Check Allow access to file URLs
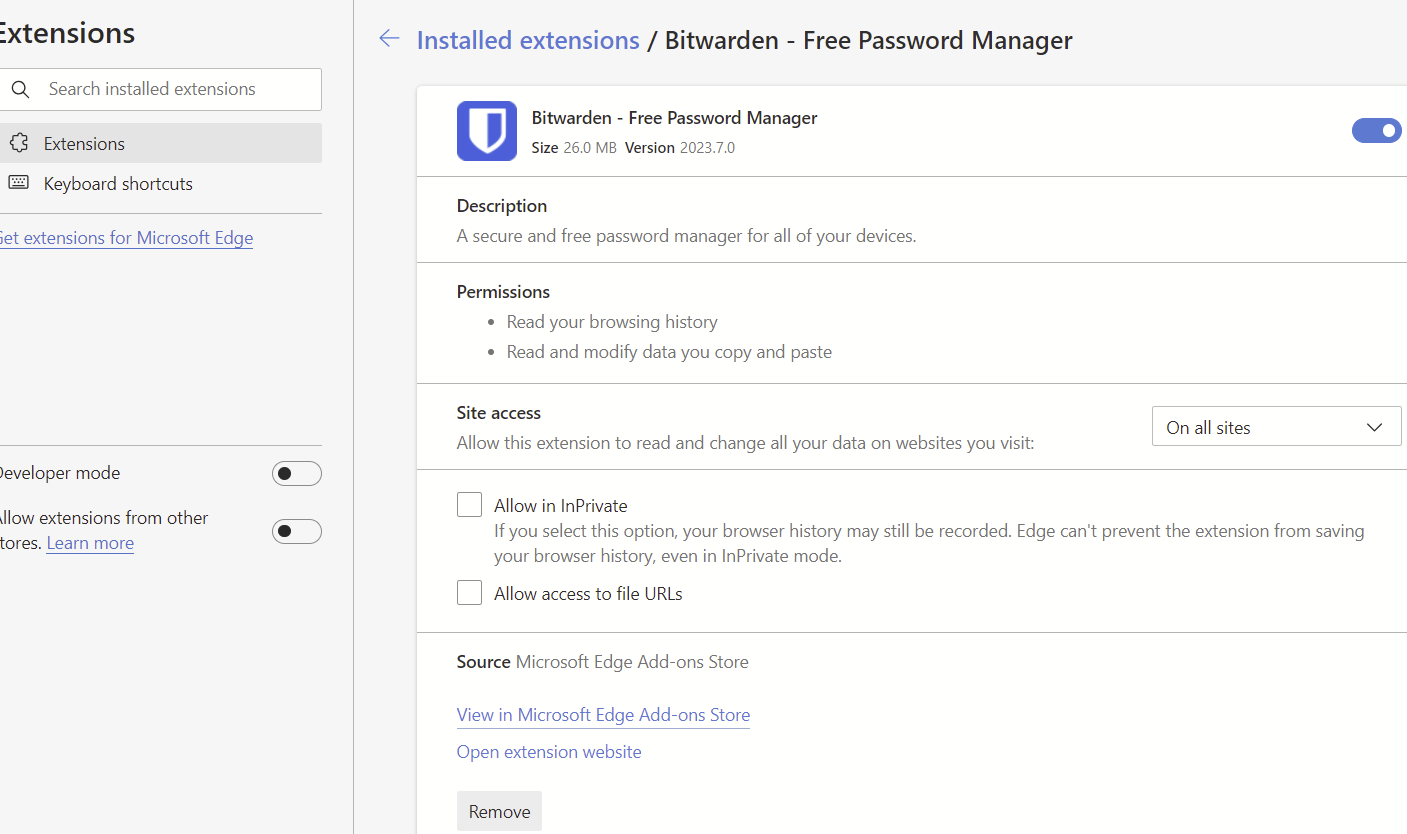This screenshot has height=834, width=1407. click(469, 593)
